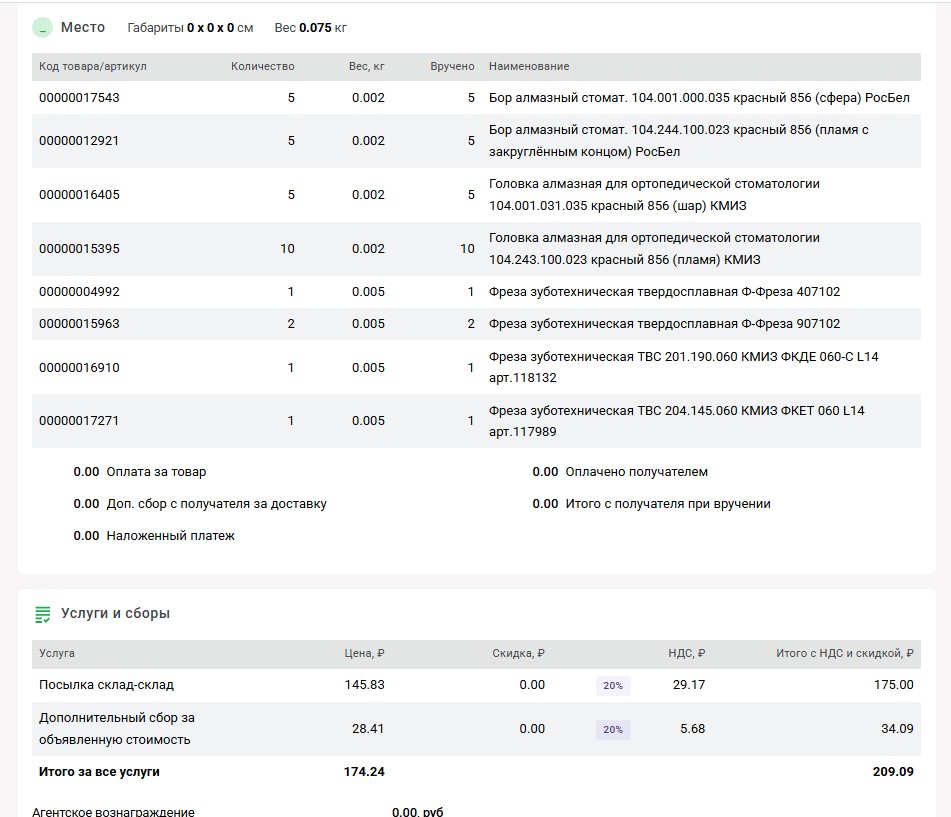Viewport: 951px width, 817px height.
Task: Click the 20% badge in Дополнительный сбор row
Action: point(613,729)
